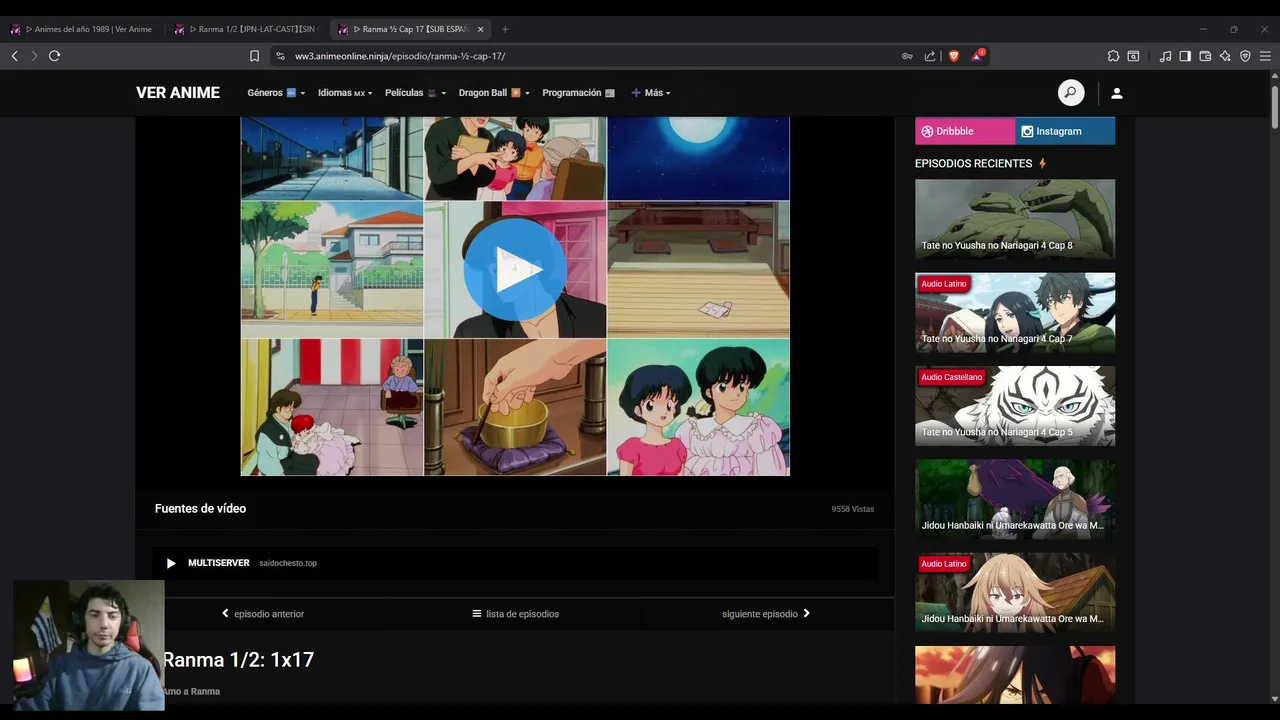The image size is (1280, 720).
Task: Click the share icon in address bar
Action: tap(930, 56)
